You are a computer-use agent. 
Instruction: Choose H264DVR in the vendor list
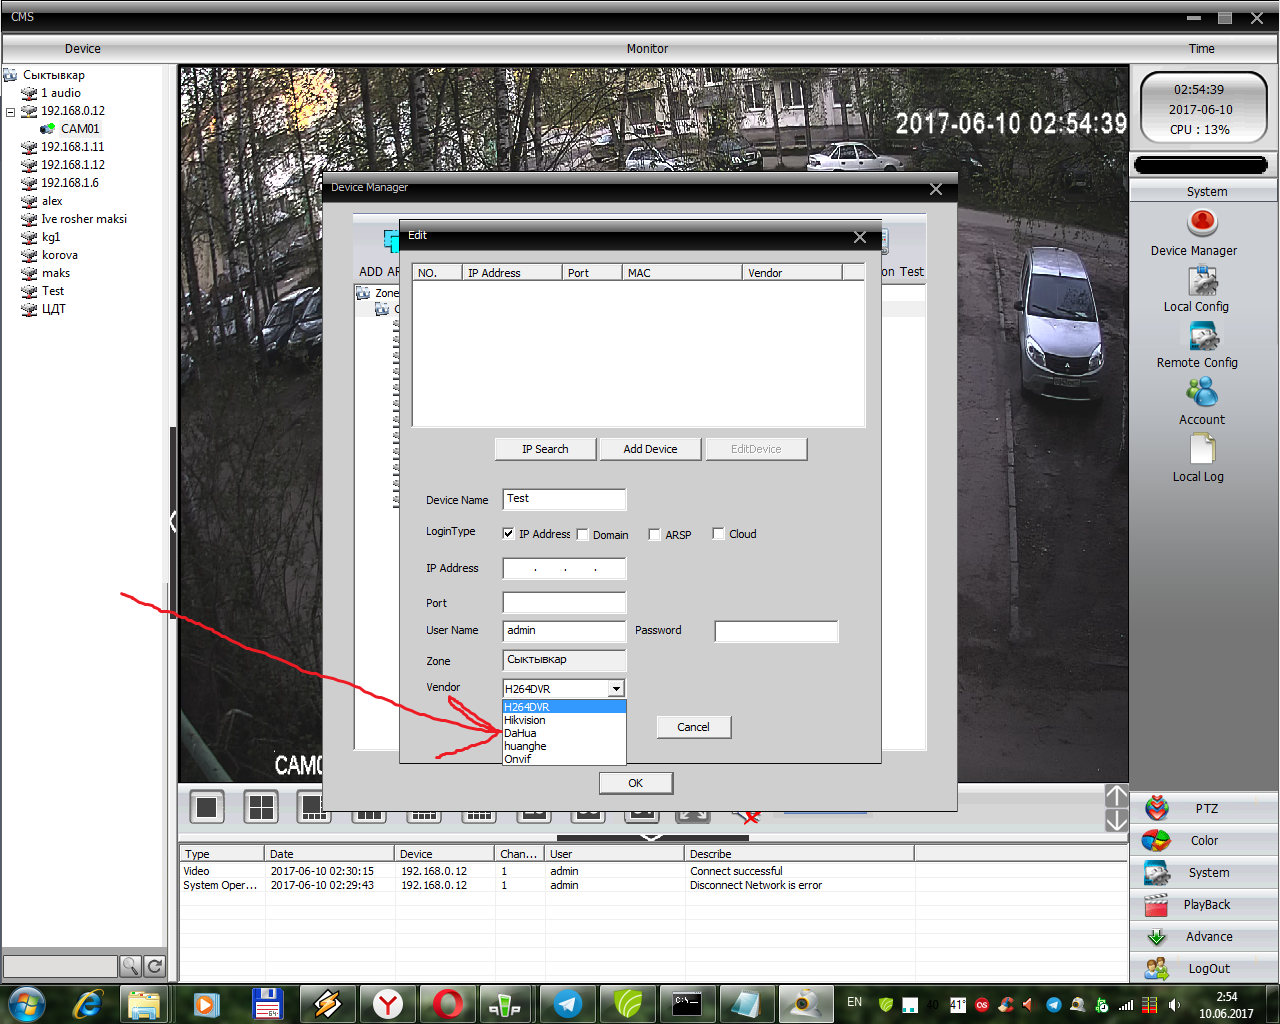(564, 707)
